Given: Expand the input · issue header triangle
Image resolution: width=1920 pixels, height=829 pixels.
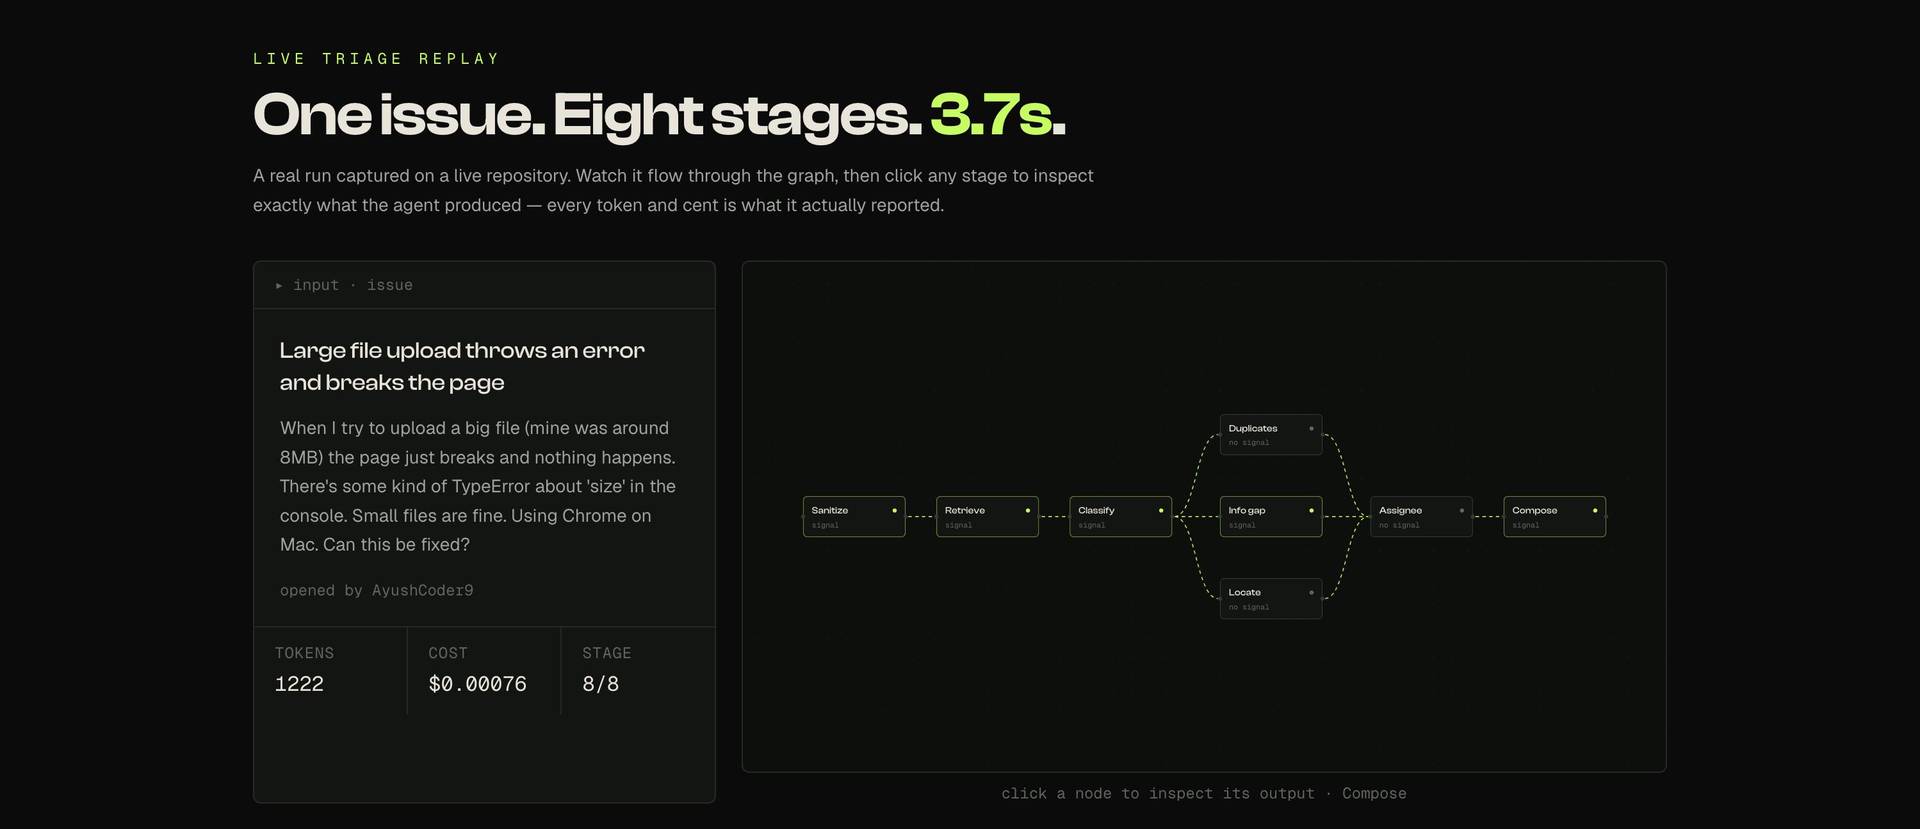Looking at the screenshot, I should coord(279,285).
